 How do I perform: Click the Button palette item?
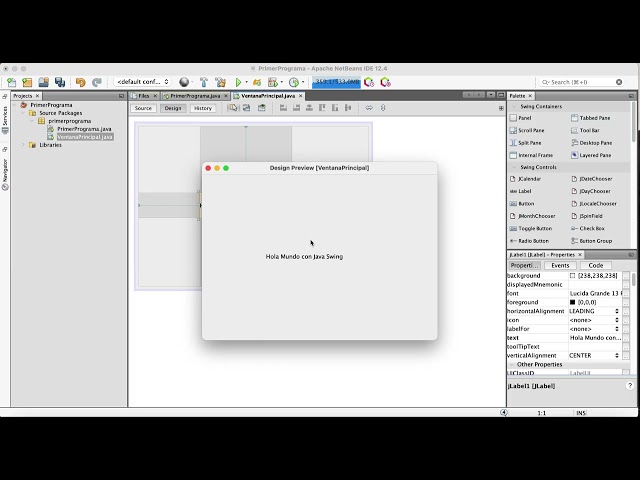(x=522, y=204)
